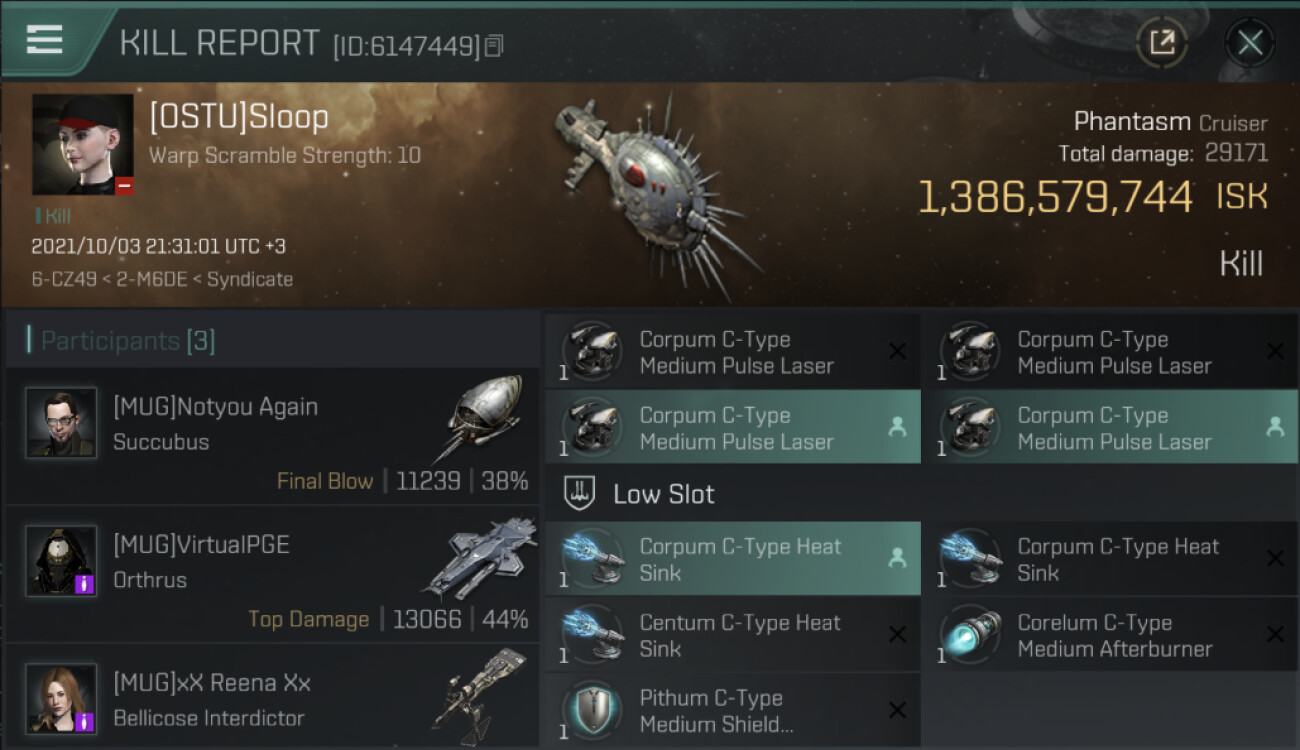Close the kill report window
This screenshot has width=1300, height=750.
[1250, 42]
